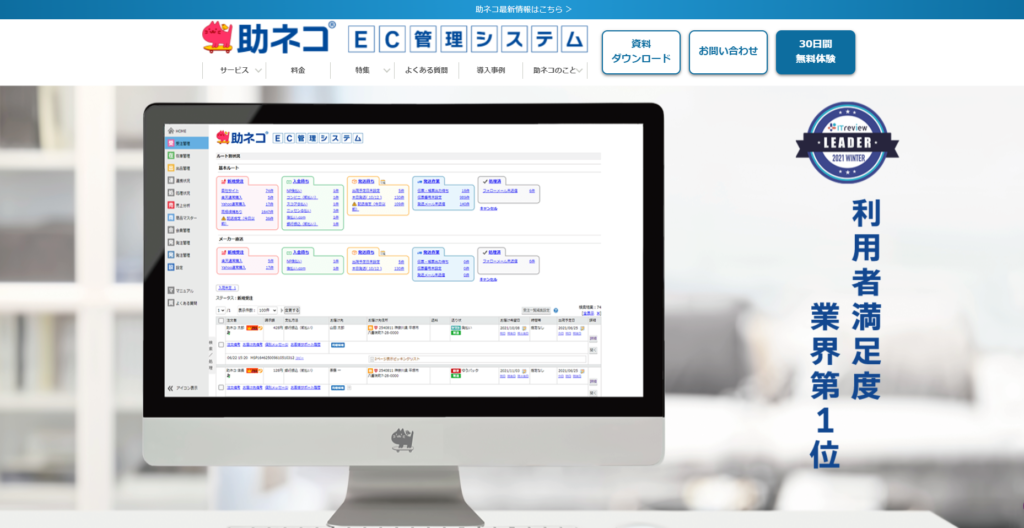Expand the 助ネコのこと menu dropdown

(x=555, y=71)
